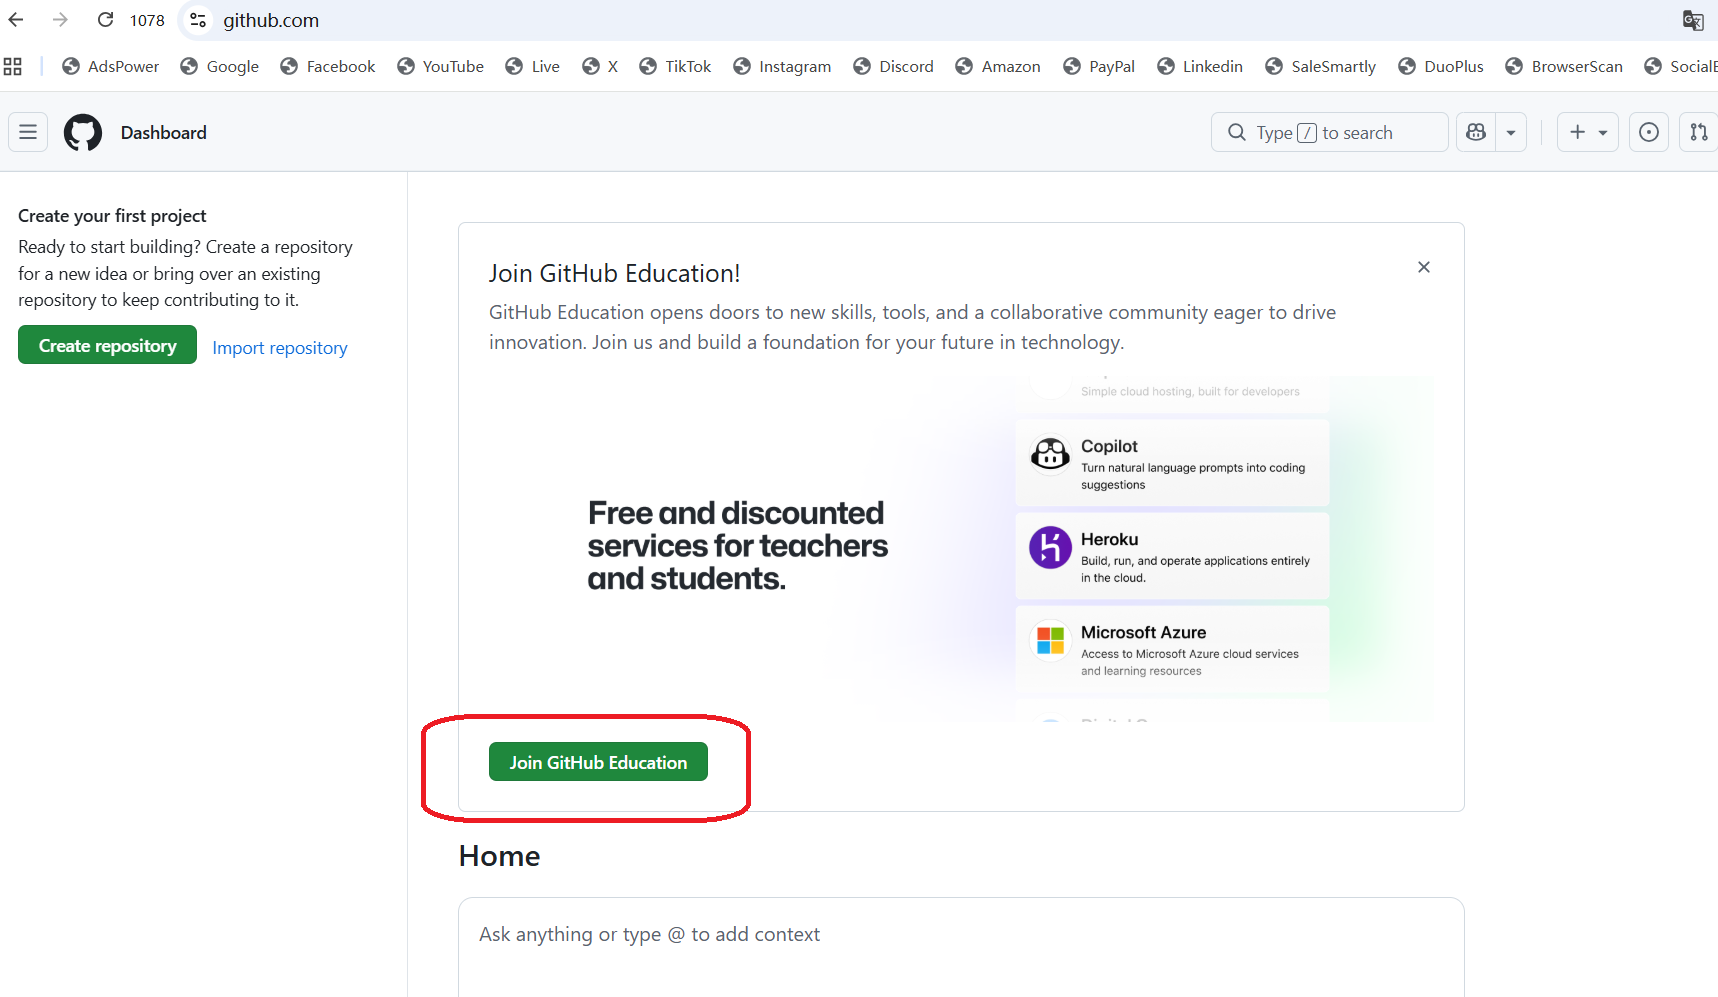Click the site information icon in address bar
The width and height of the screenshot is (1718, 997).
pyautogui.click(x=198, y=20)
